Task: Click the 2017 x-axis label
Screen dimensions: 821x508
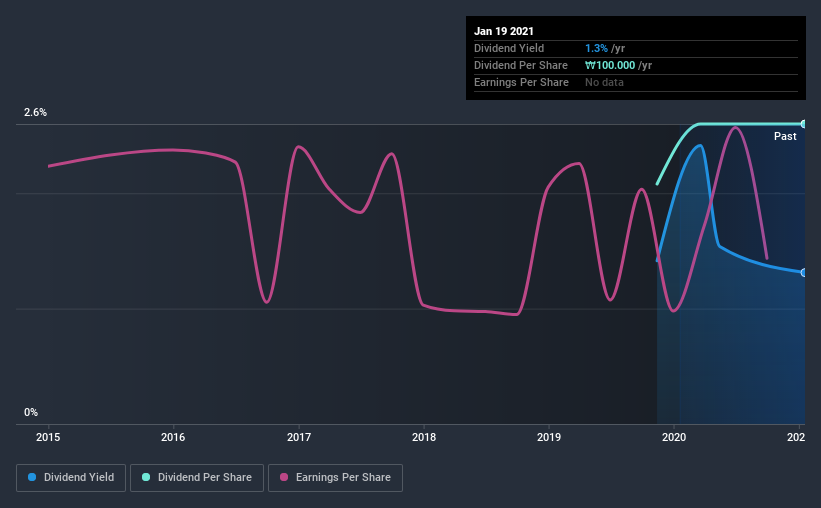Action: (x=298, y=437)
